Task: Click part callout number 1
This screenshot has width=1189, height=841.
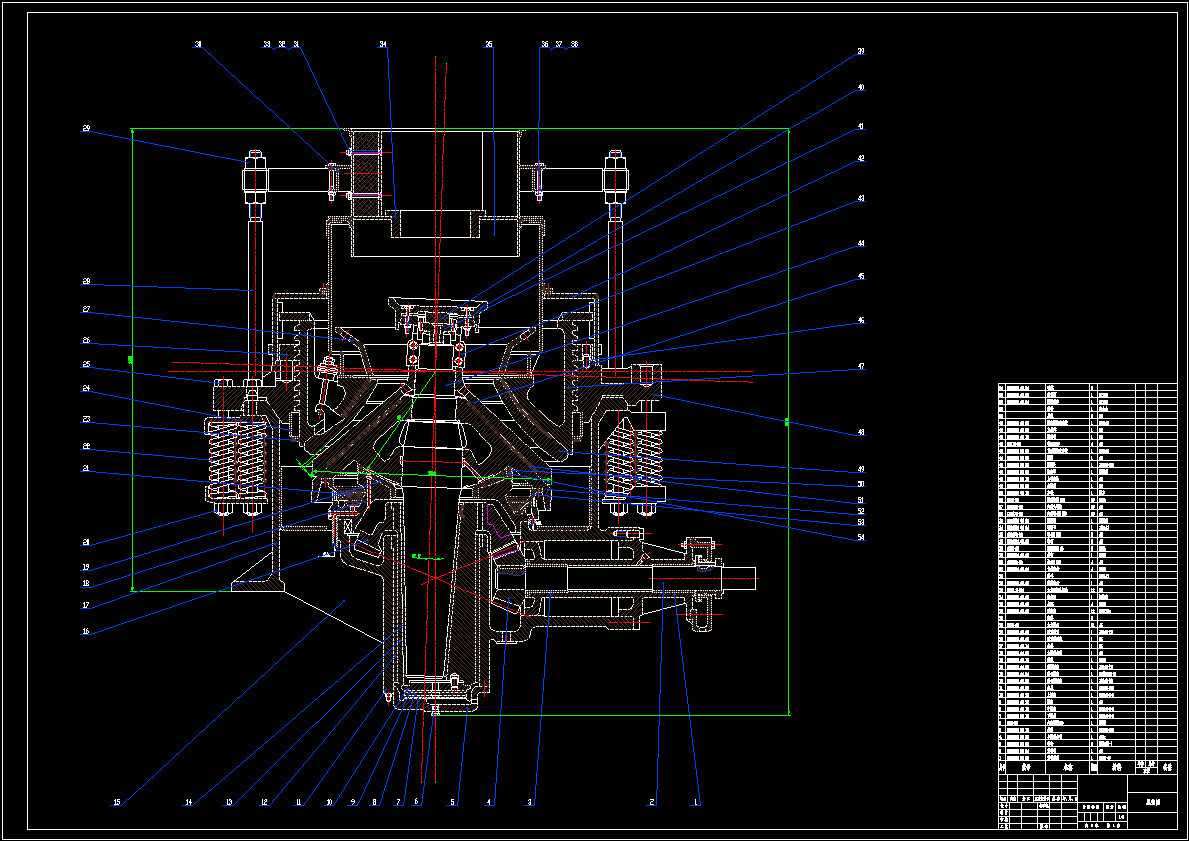Action: (x=698, y=802)
